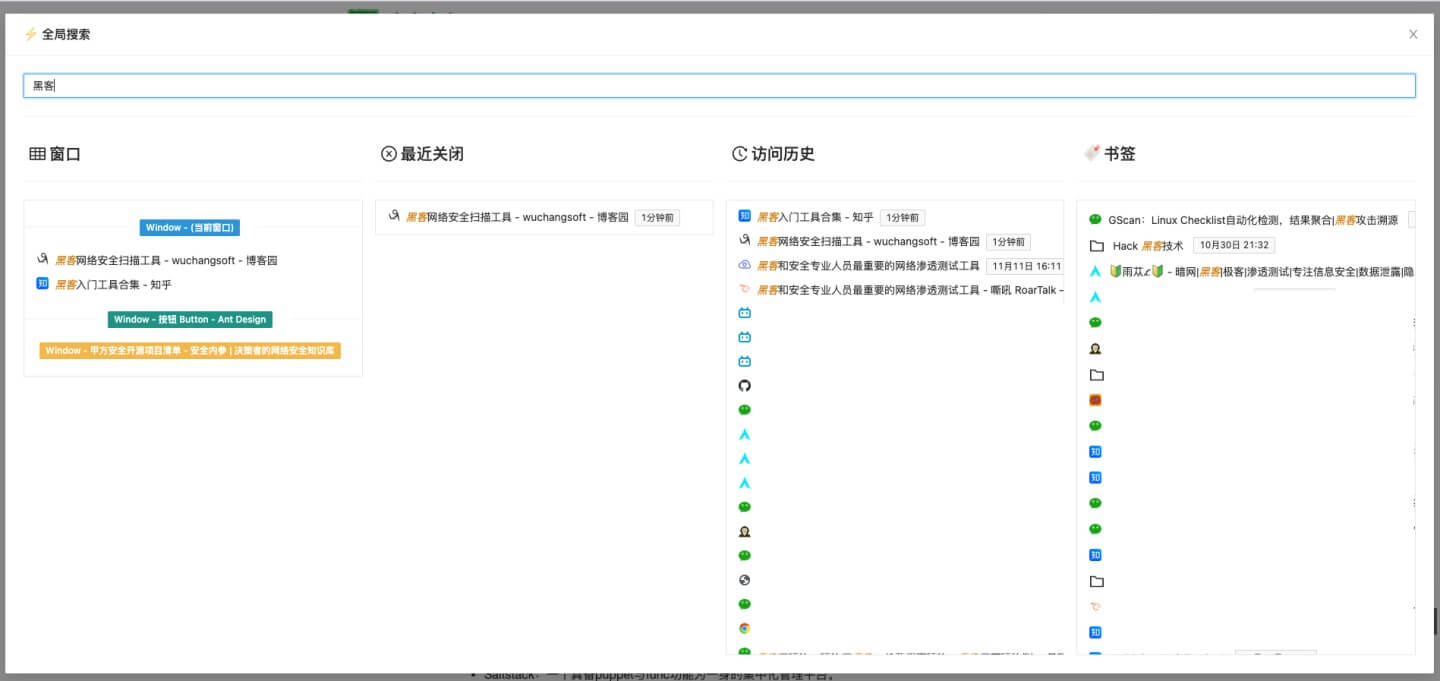Close the 全局搜索 dialog

tap(1413, 34)
